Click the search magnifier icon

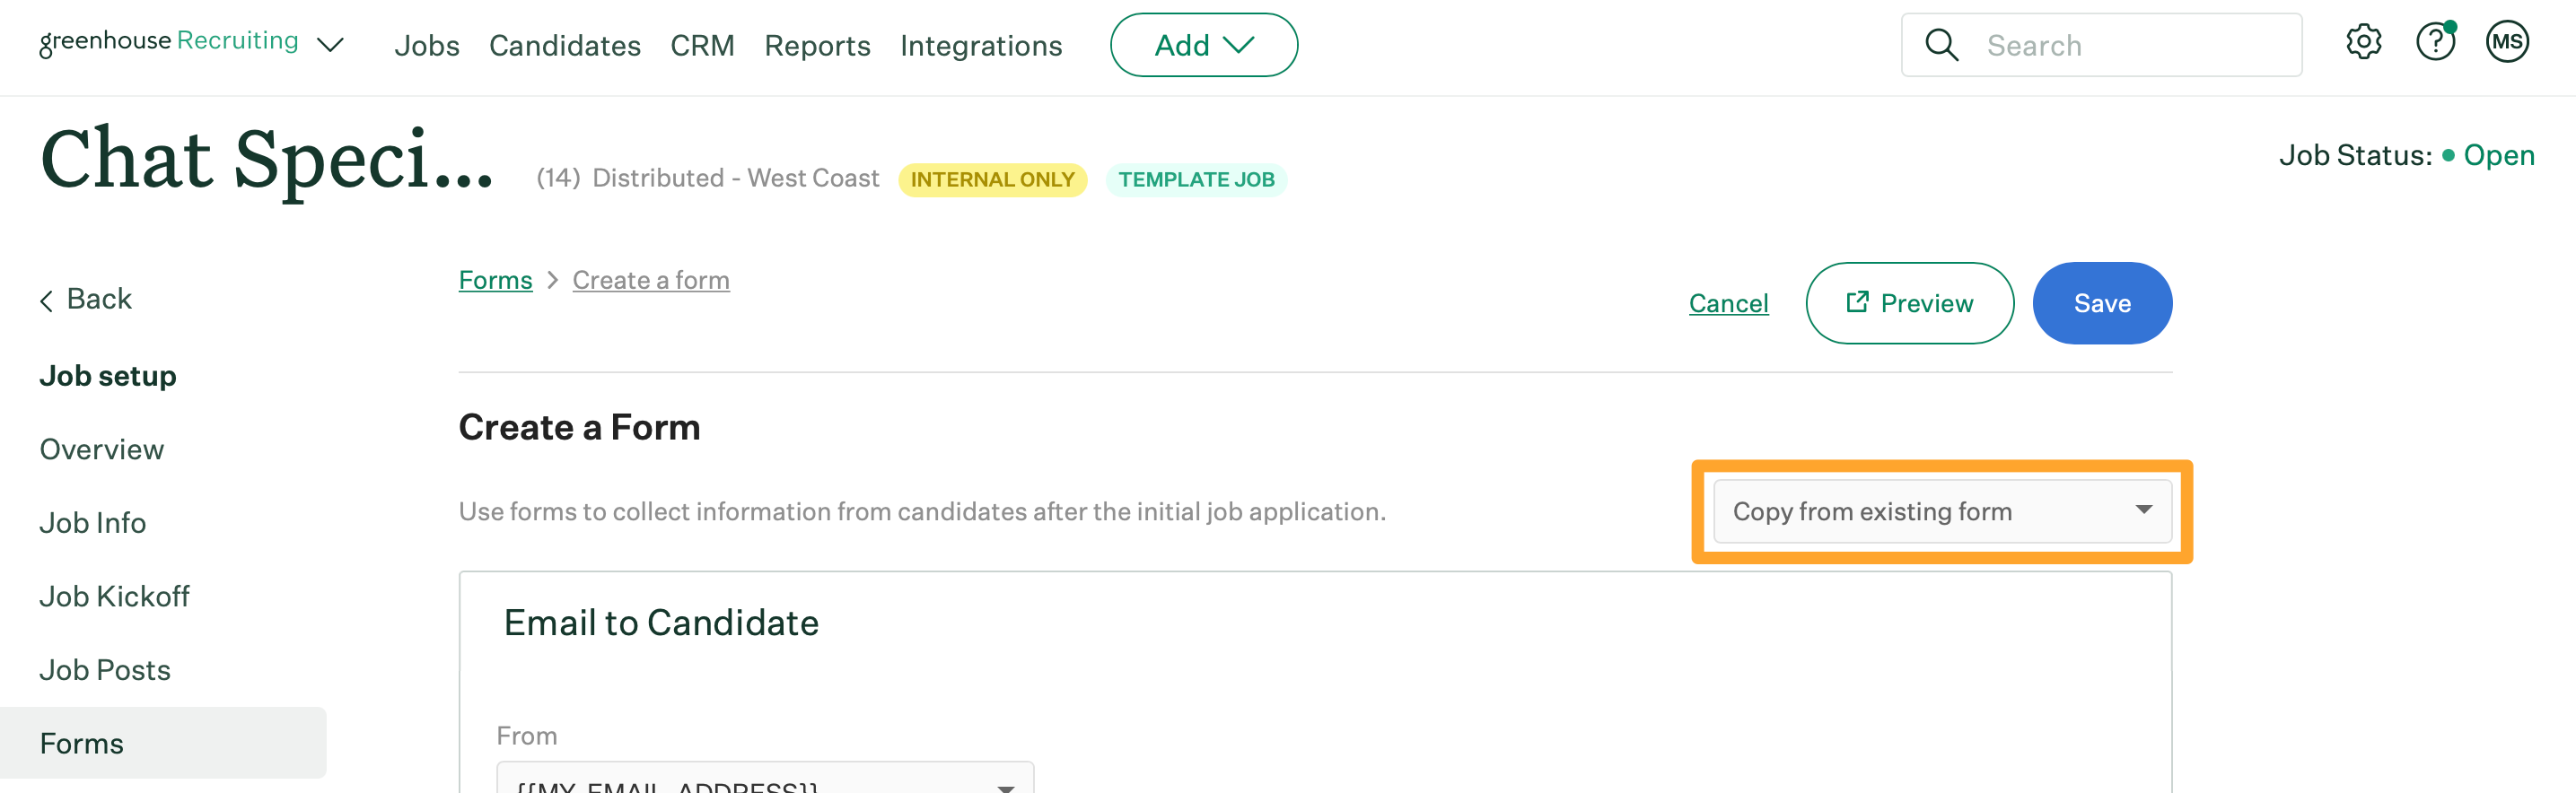(1941, 45)
